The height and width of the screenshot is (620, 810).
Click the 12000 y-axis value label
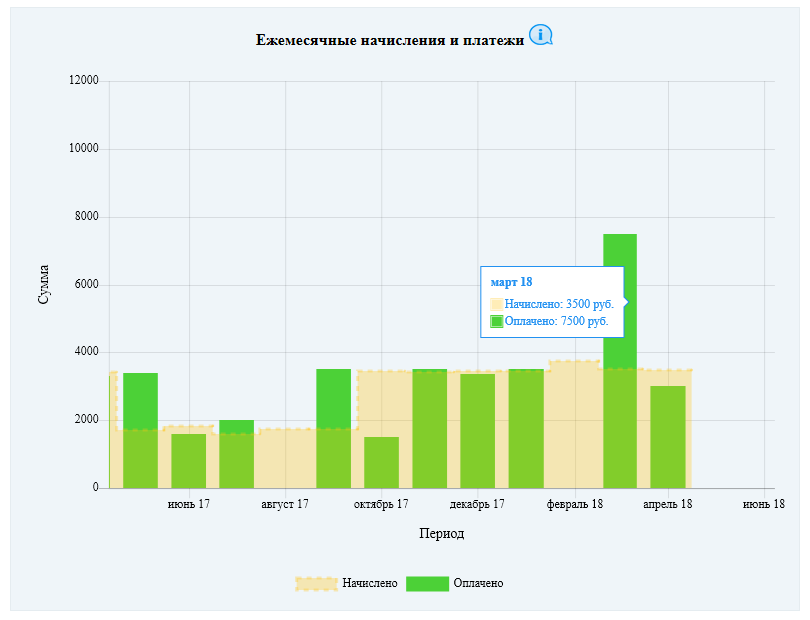tap(84, 80)
